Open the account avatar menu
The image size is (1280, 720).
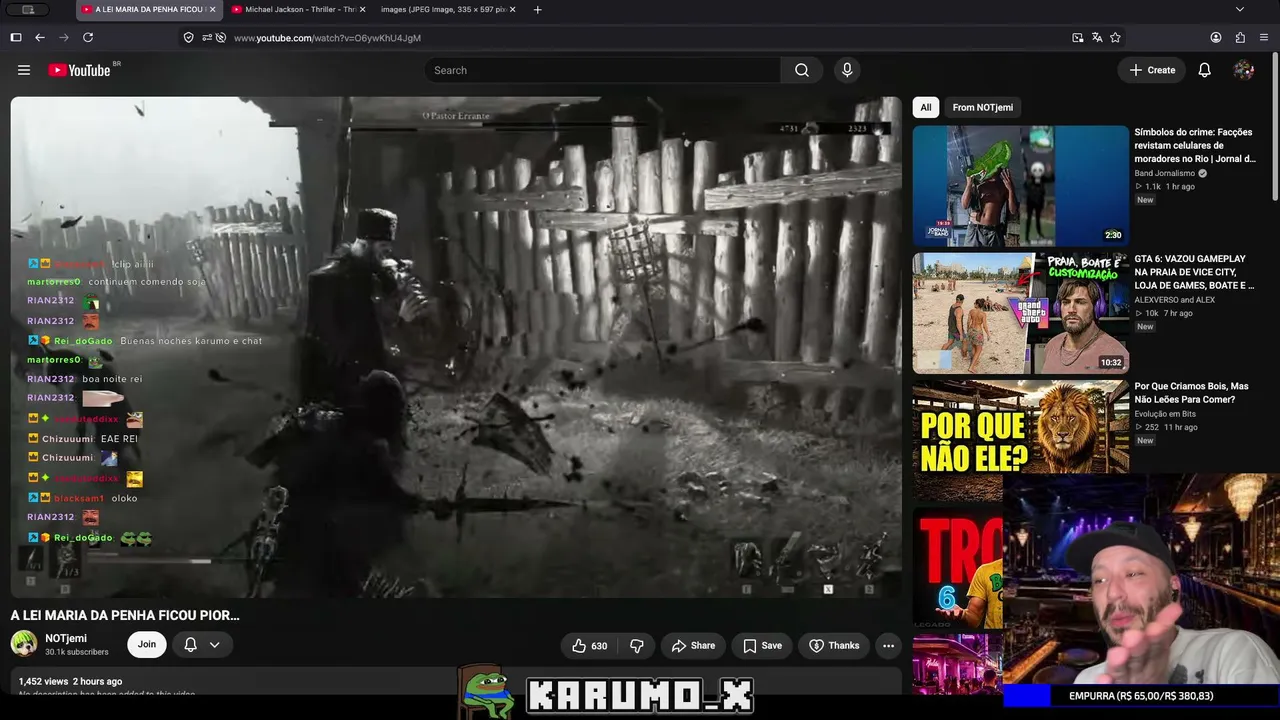pos(1244,70)
